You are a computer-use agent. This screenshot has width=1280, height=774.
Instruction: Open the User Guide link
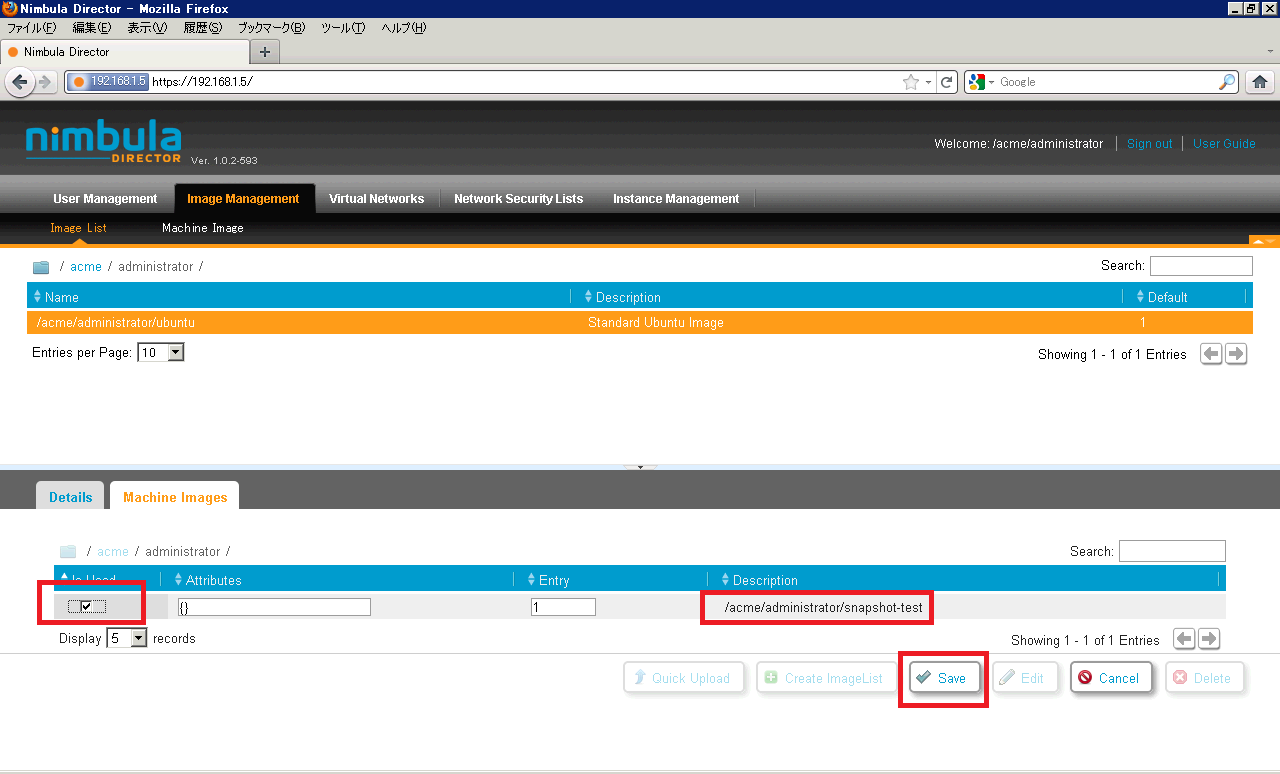click(1224, 144)
